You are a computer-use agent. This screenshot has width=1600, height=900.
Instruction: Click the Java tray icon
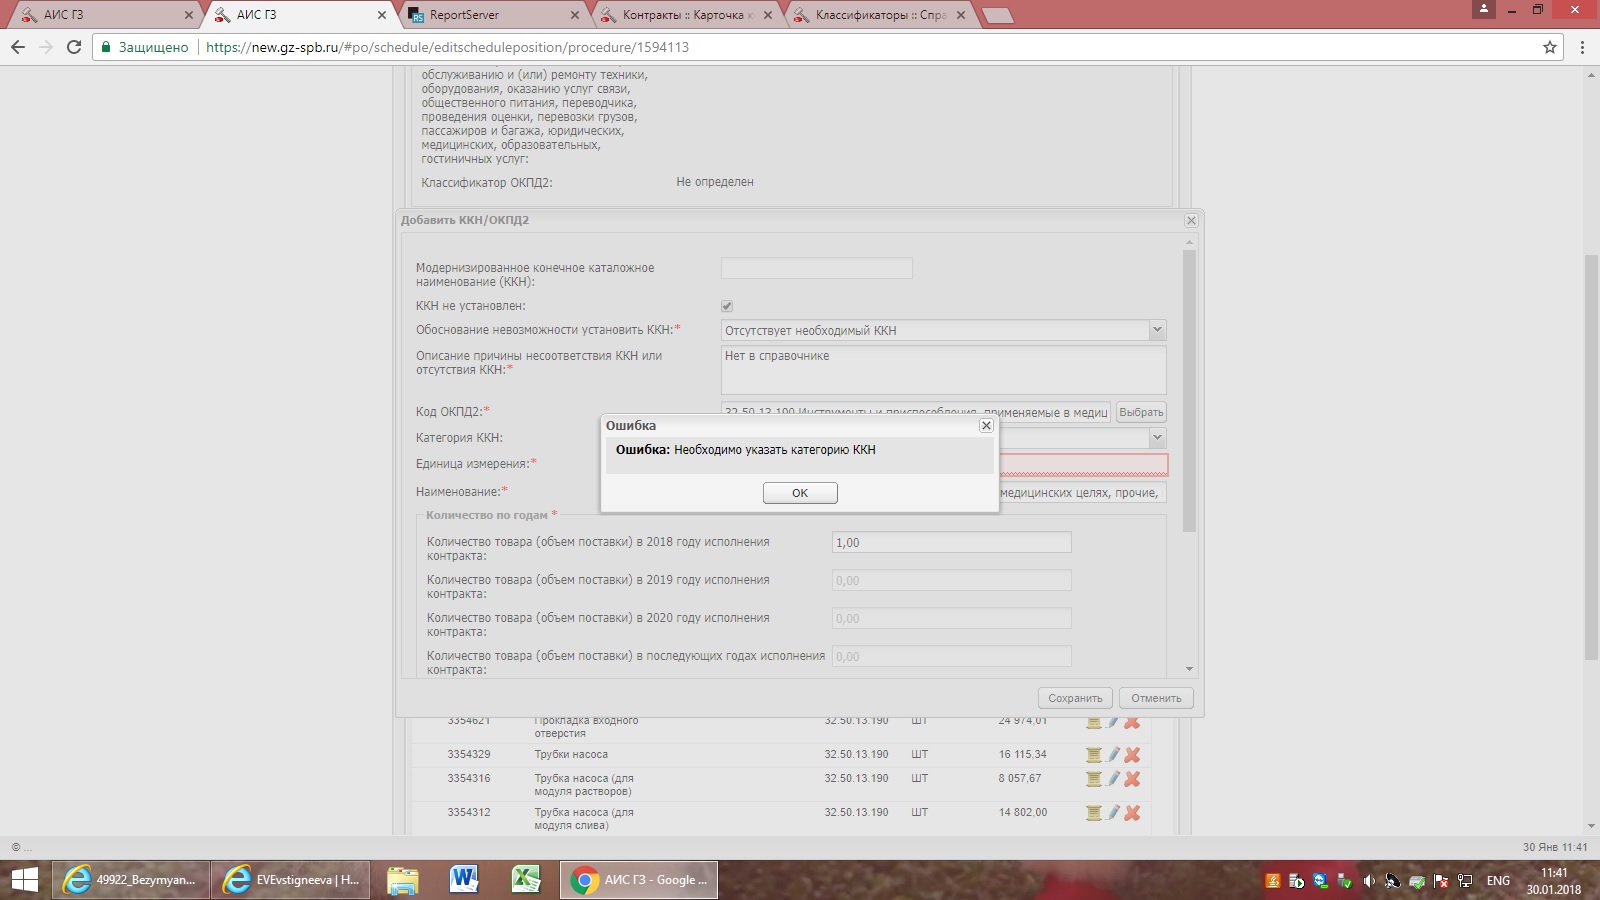tap(1273, 881)
